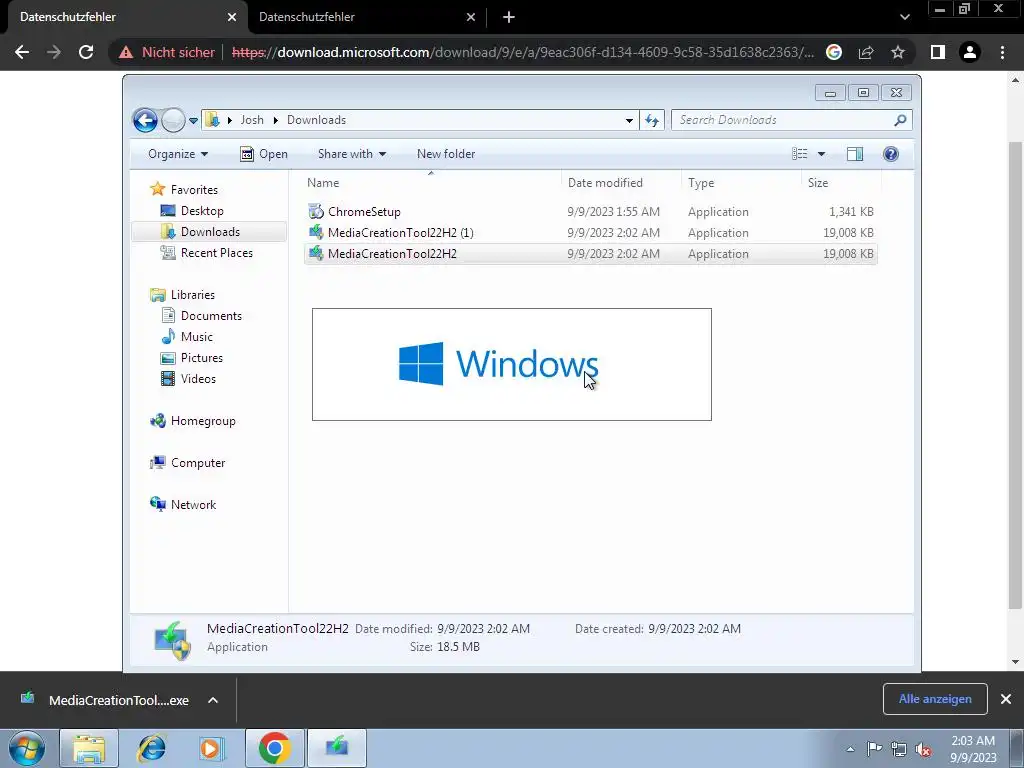Expand download item options chevron

point(213,700)
